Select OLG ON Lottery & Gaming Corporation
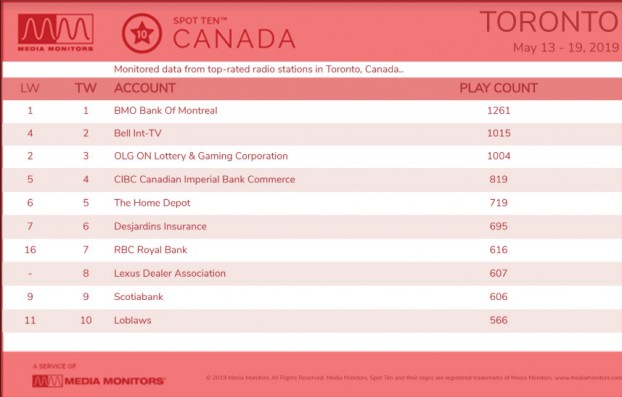 pos(201,156)
